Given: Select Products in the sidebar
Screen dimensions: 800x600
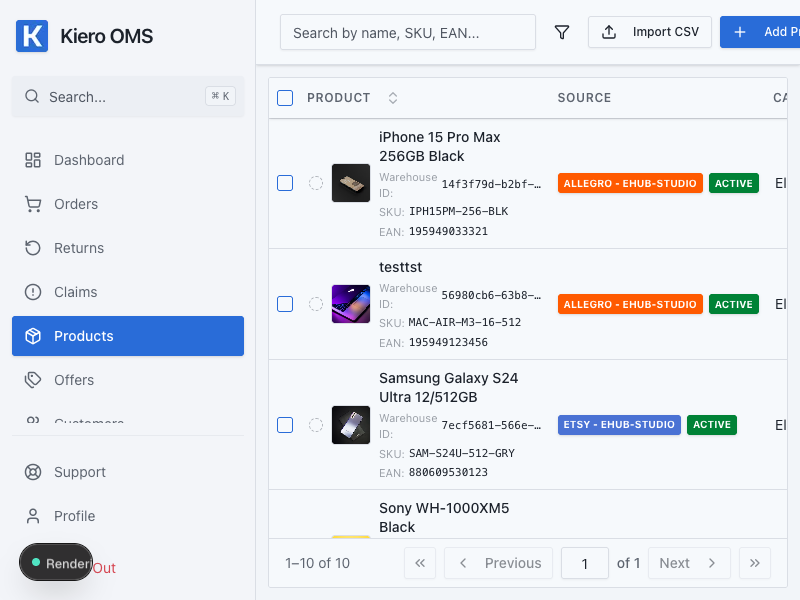Looking at the screenshot, I should (128, 336).
